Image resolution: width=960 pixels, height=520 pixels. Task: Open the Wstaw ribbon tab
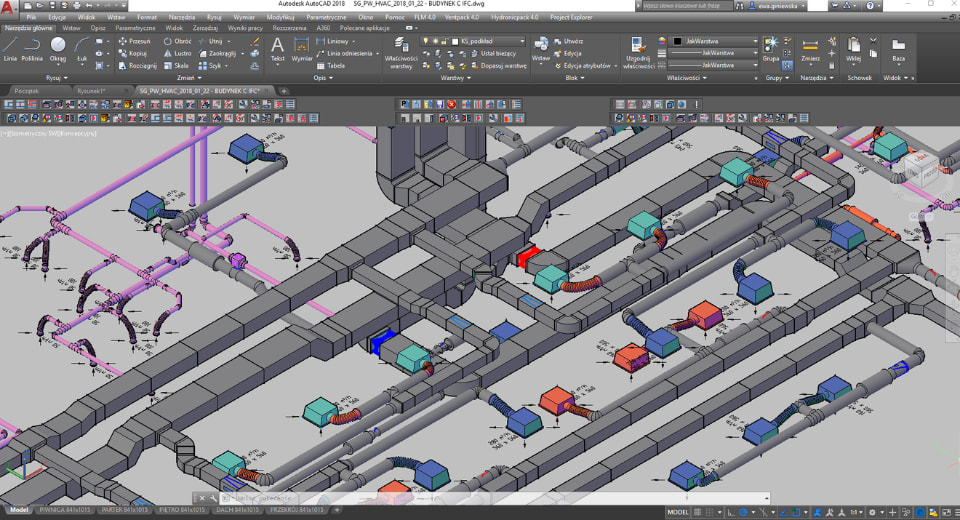point(71,28)
